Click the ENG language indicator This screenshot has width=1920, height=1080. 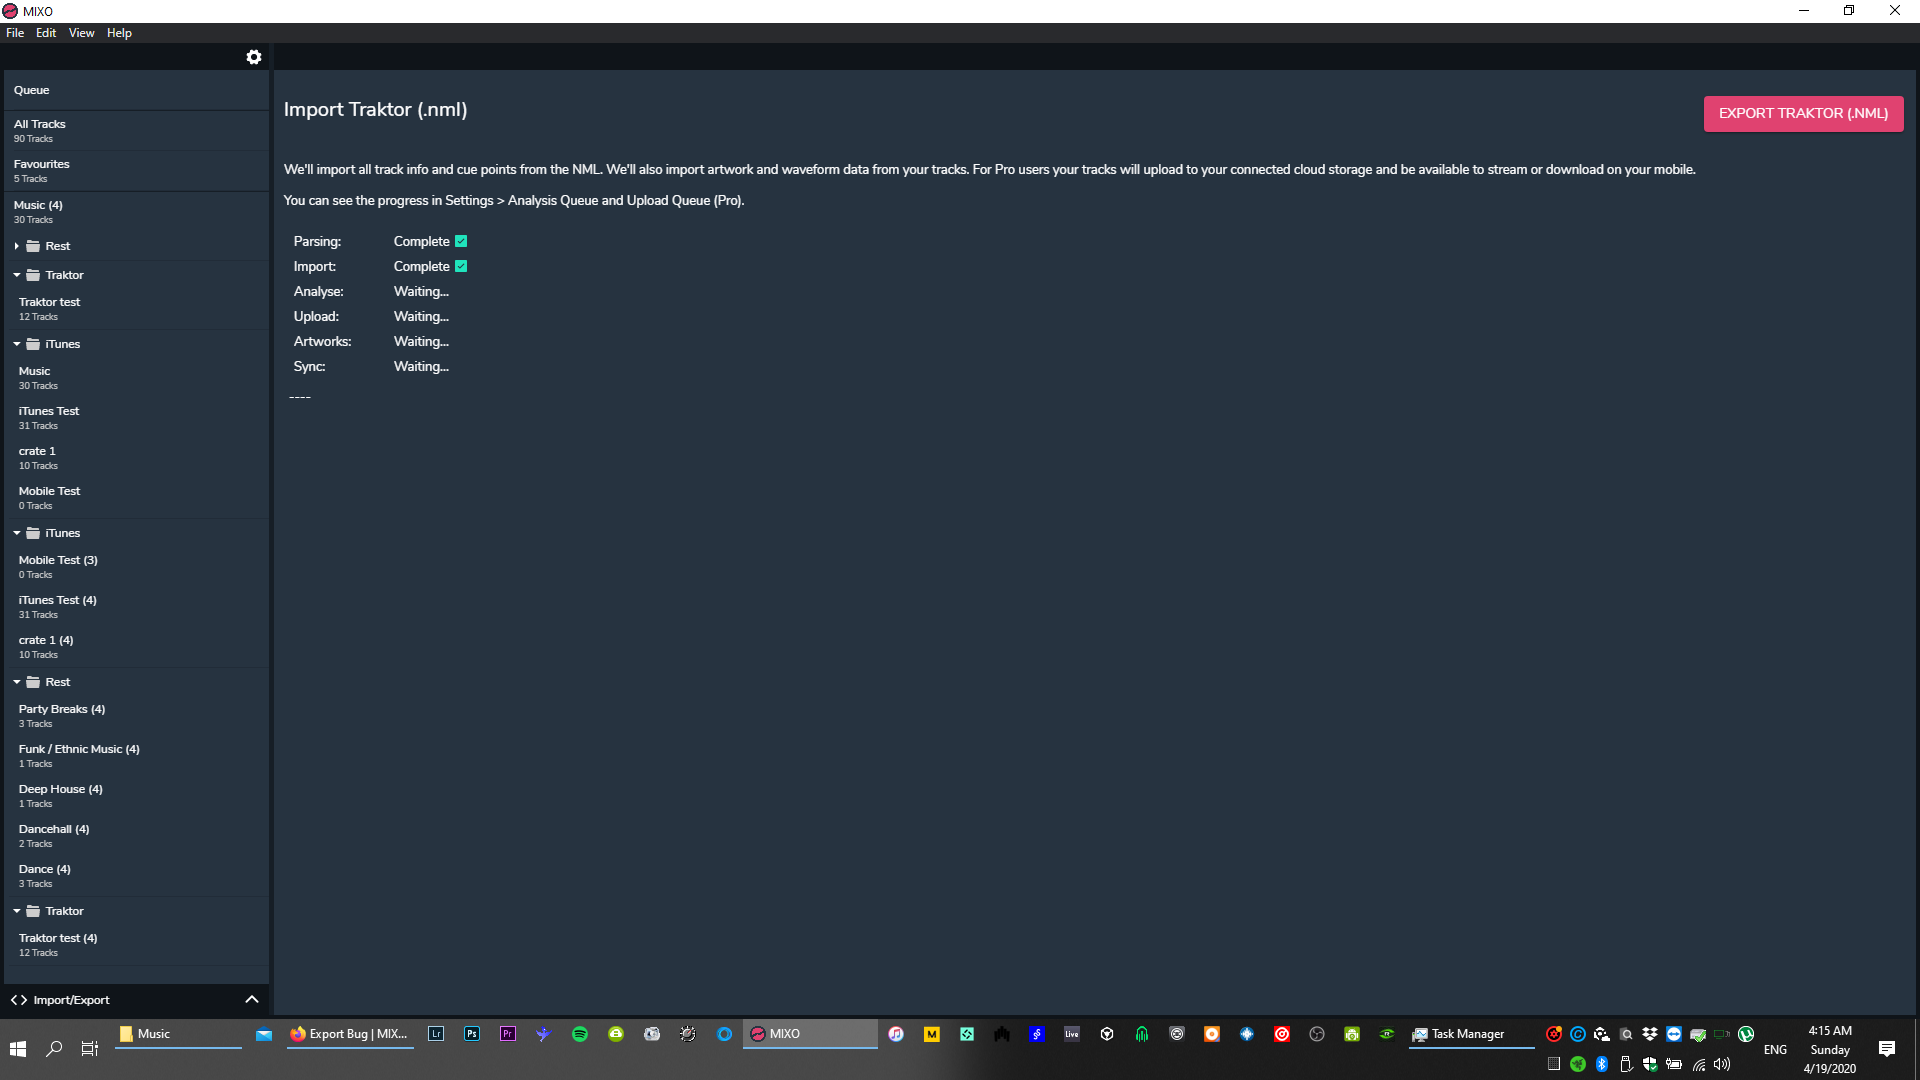(x=1775, y=1049)
